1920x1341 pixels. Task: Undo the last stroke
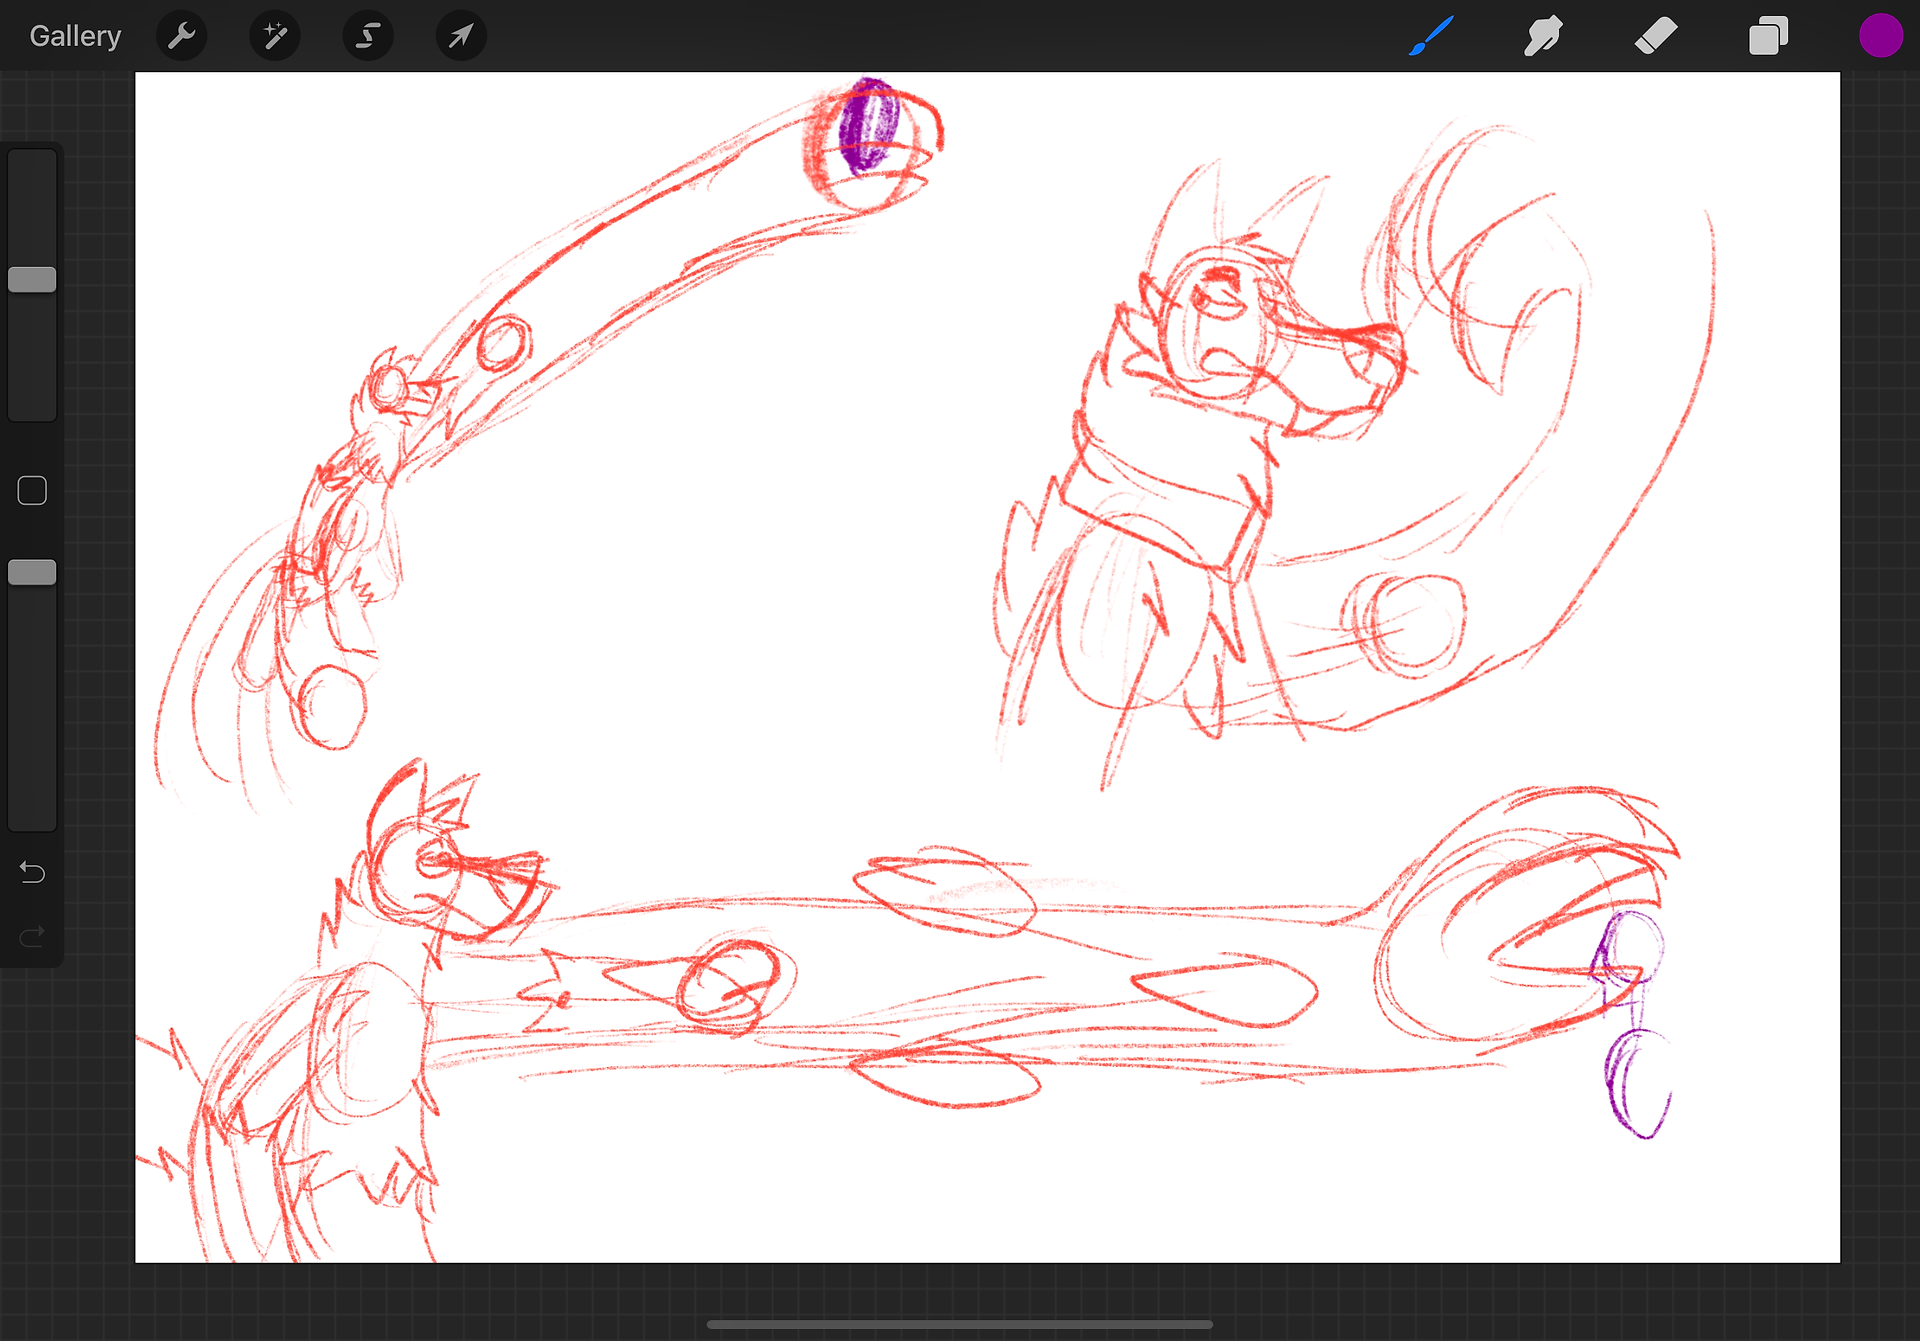tap(32, 873)
